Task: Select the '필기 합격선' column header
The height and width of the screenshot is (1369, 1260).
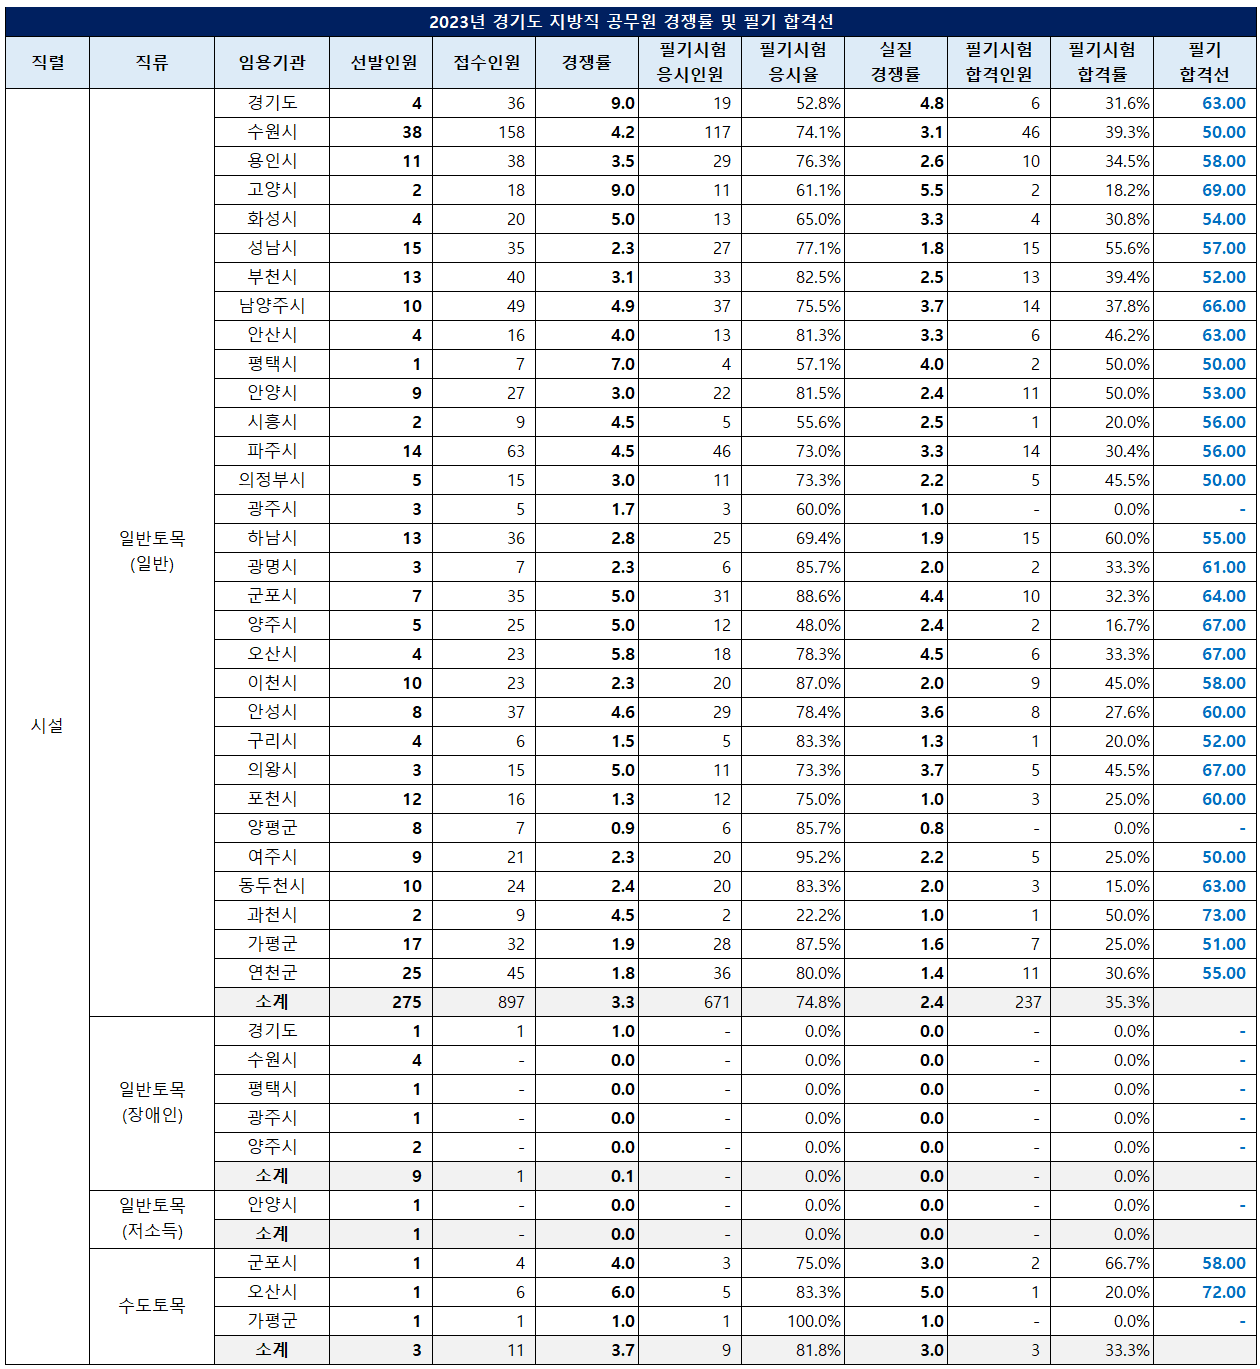Action: click(1205, 62)
